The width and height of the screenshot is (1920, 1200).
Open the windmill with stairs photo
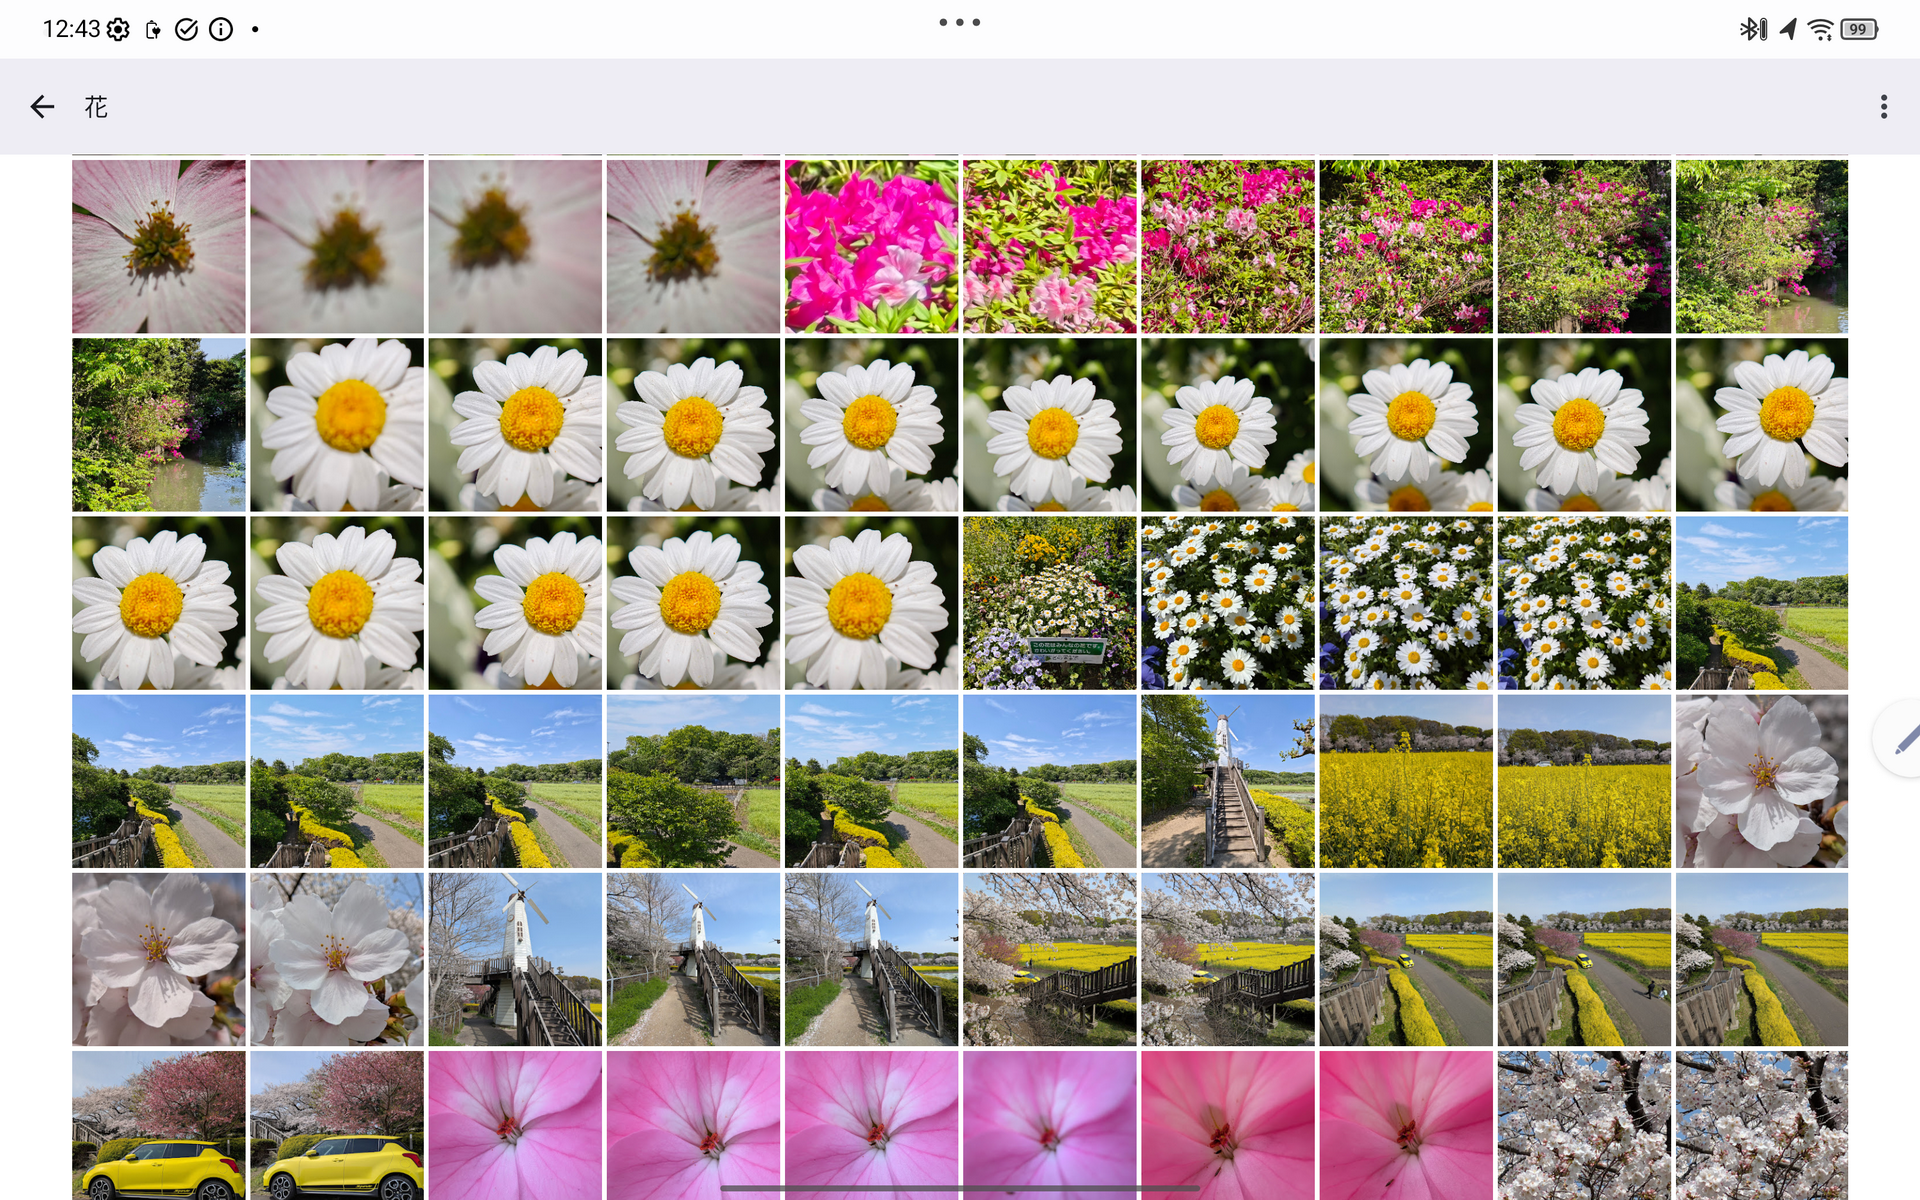point(1227,781)
